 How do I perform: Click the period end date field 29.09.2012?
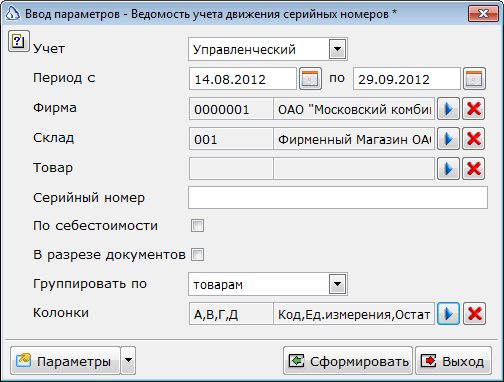407,79
